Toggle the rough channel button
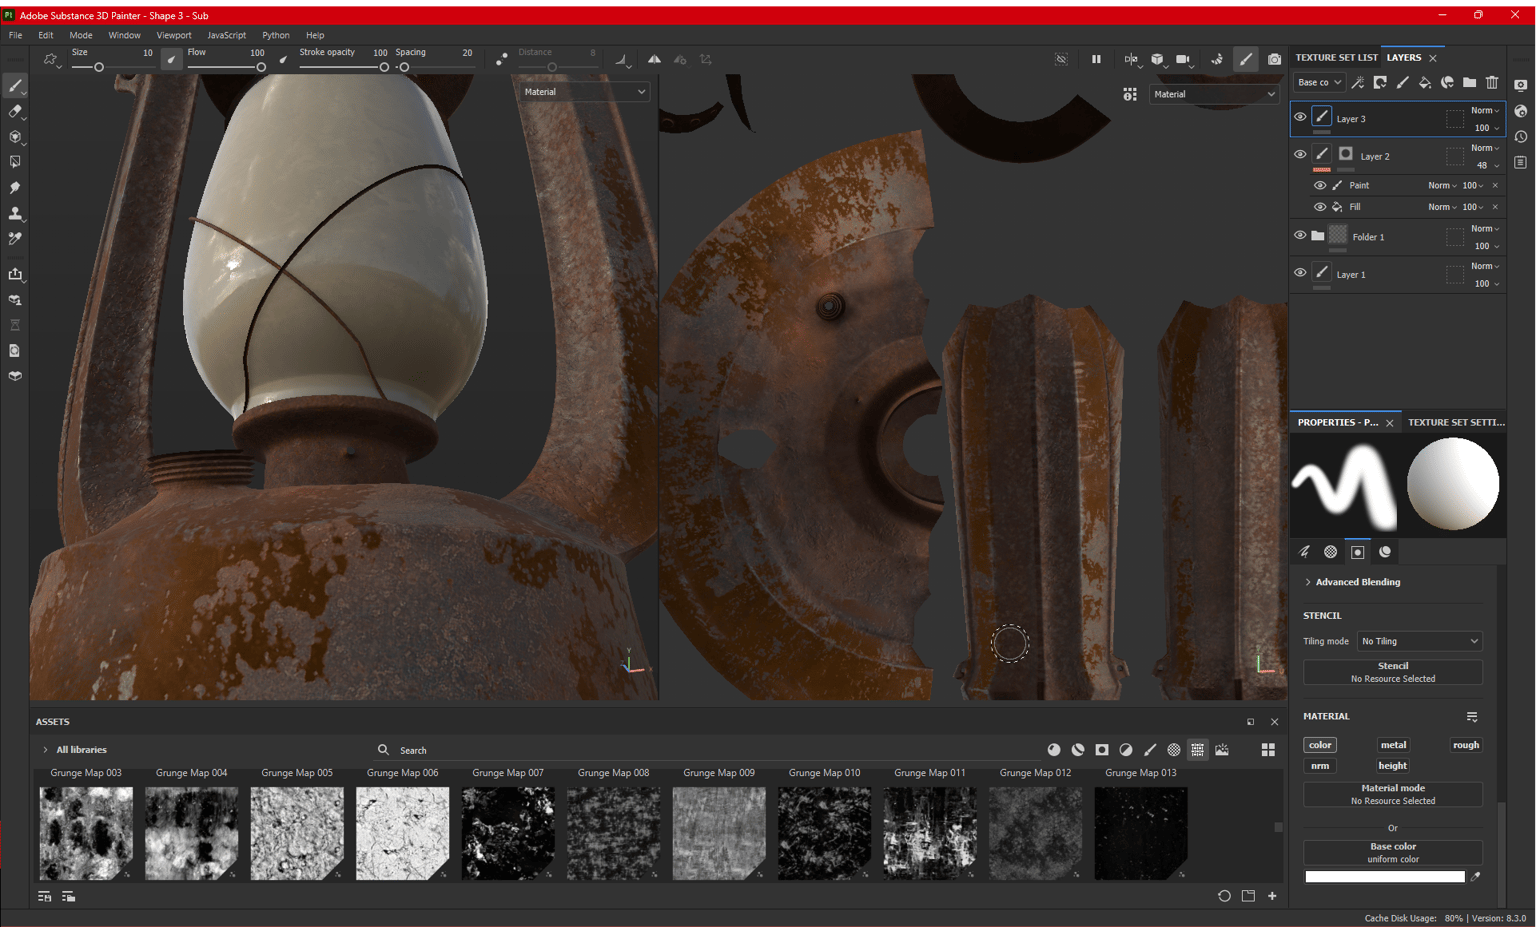Screen dimensions: 1536x927 (1466, 745)
